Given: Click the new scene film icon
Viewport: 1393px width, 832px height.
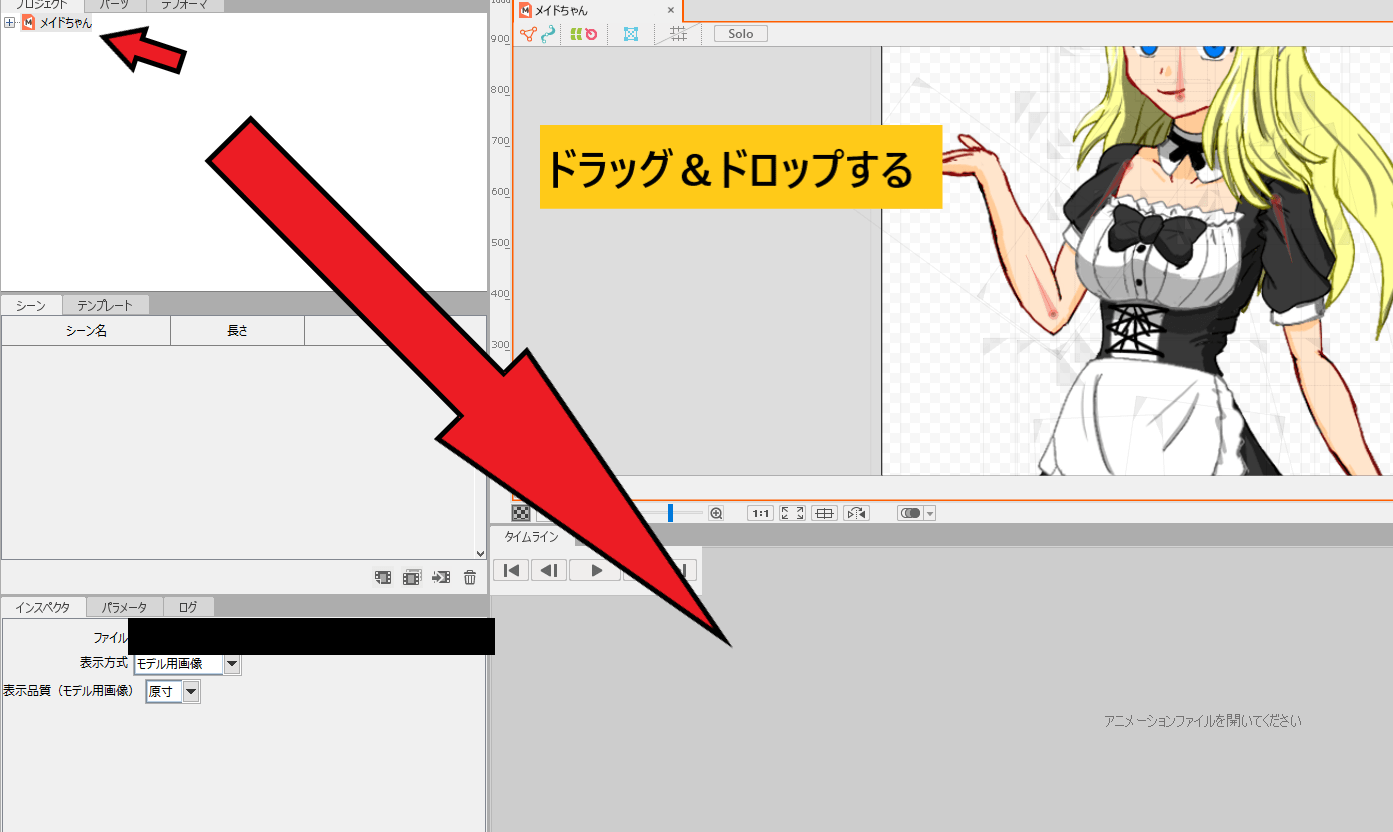Looking at the screenshot, I should pyautogui.click(x=382, y=577).
